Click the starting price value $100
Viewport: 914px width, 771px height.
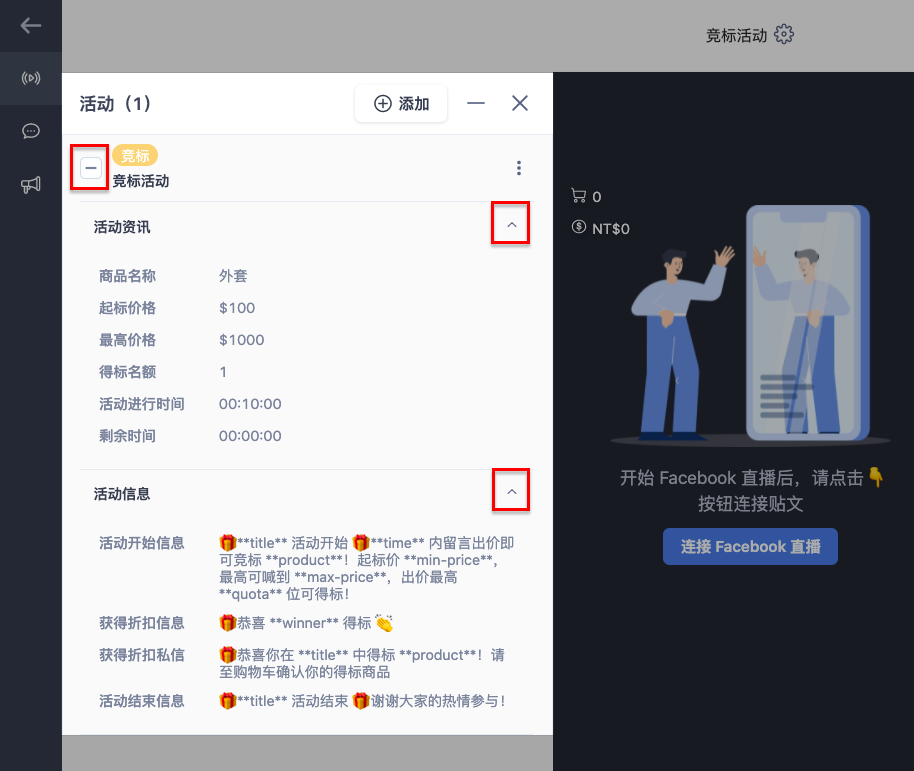coord(237,308)
